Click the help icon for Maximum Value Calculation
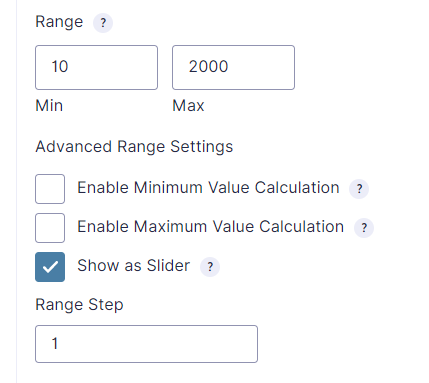Screen dimensions: 429x383 click(x=364, y=228)
